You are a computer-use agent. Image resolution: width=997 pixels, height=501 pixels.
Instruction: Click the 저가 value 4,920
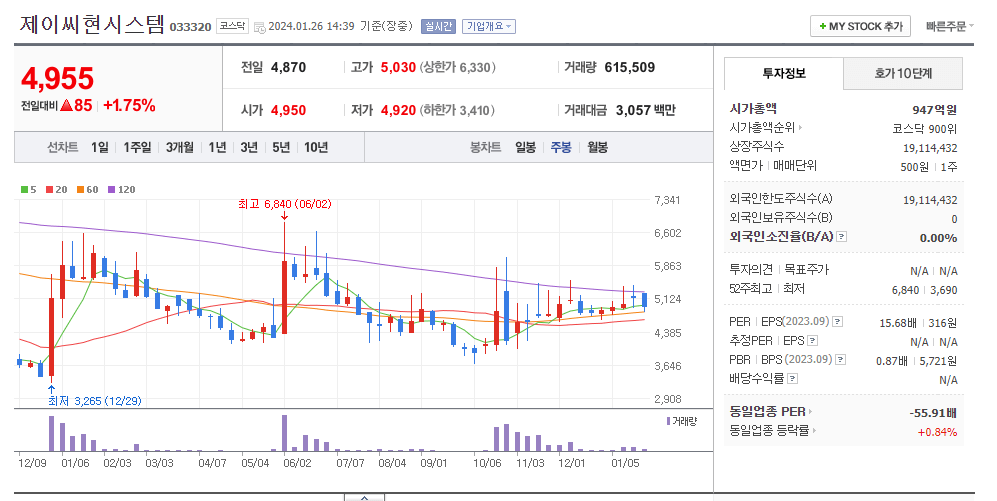[x=398, y=111]
